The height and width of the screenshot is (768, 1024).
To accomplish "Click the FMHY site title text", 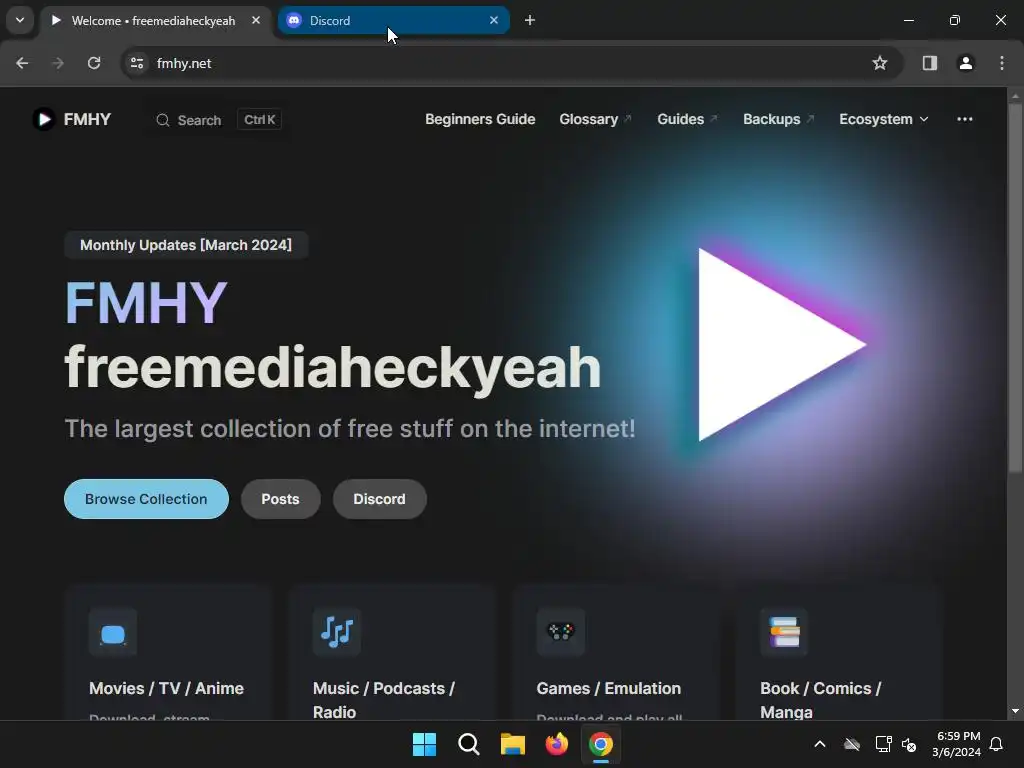I will coord(88,119).
